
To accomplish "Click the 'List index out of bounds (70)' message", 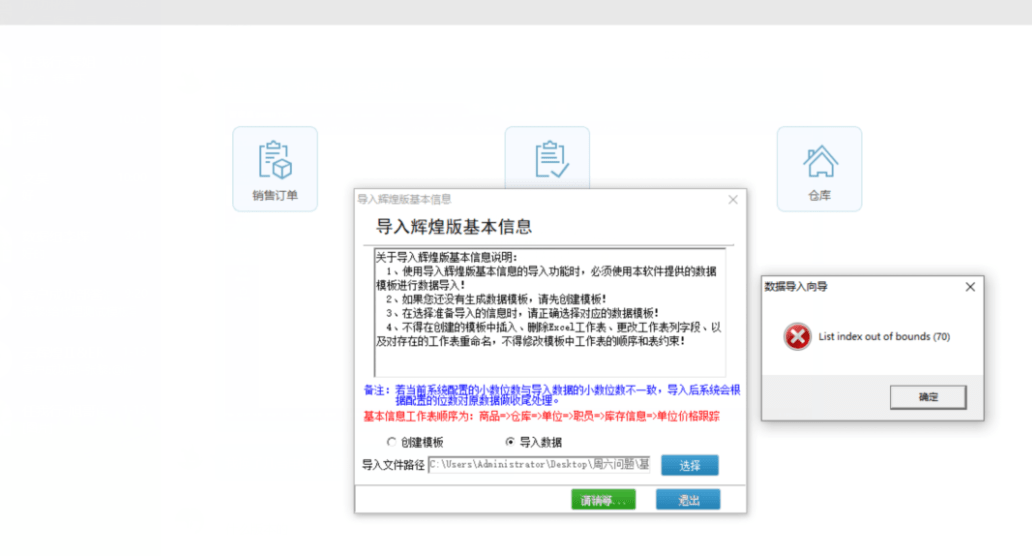I will (884, 336).
